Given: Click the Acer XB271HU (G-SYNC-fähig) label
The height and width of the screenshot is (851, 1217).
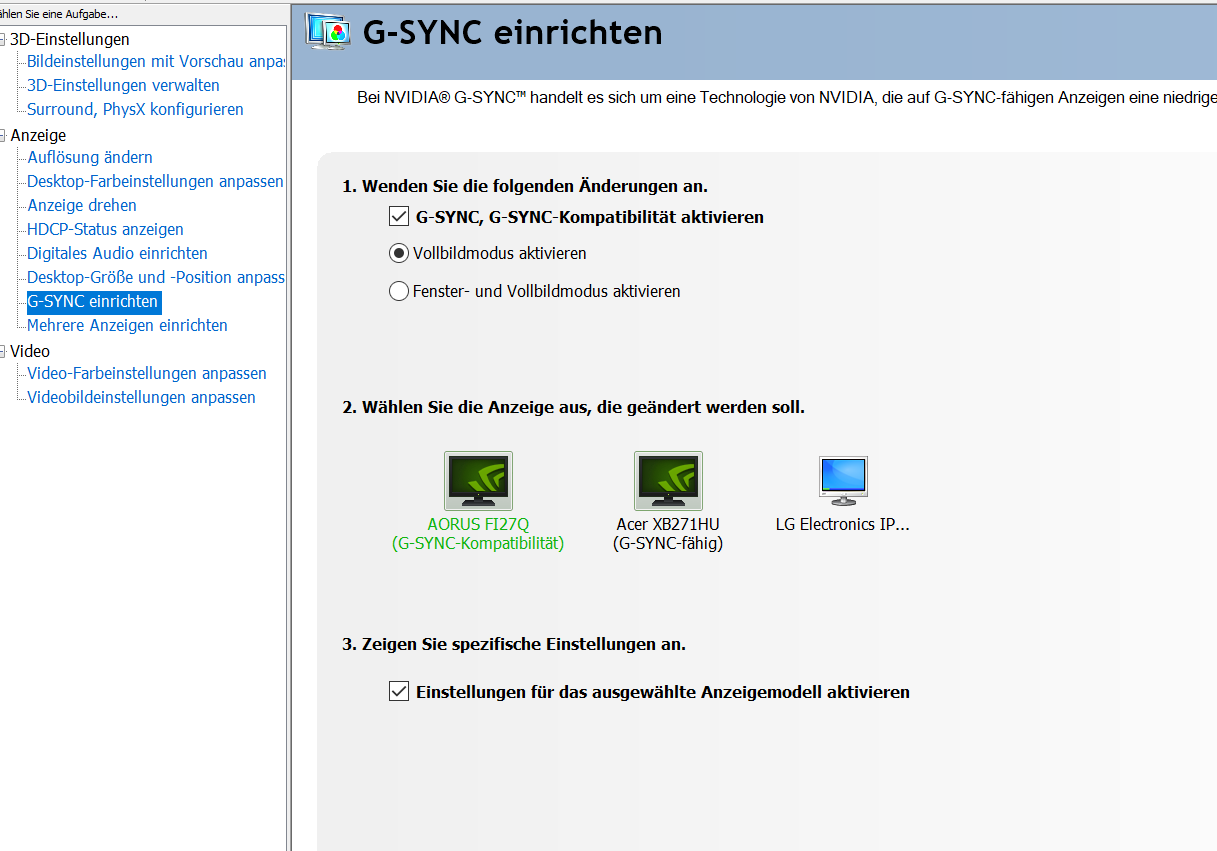Looking at the screenshot, I should tap(668, 534).
